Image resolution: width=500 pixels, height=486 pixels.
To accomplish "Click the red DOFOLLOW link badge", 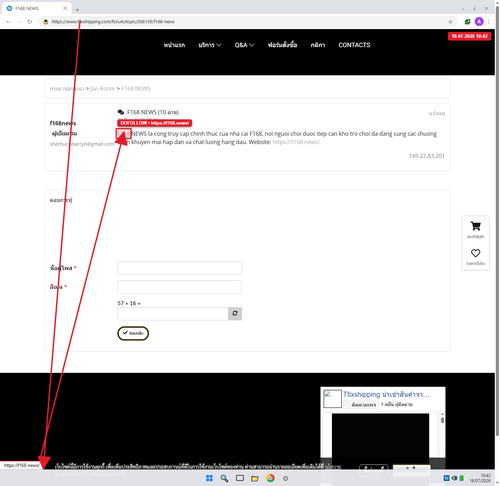I will pyautogui.click(x=155, y=123).
